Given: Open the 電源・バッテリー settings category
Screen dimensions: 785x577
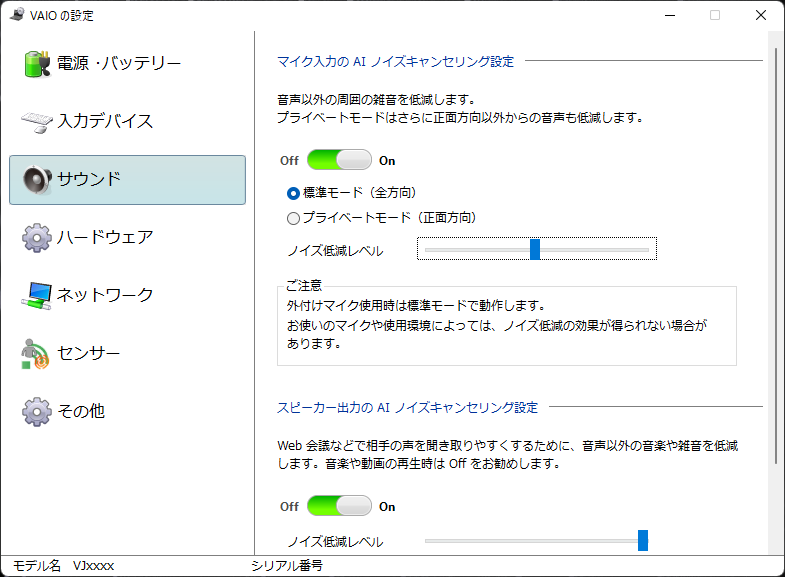Looking at the screenshot, I should pyautogui.click(x=127, y=64).
